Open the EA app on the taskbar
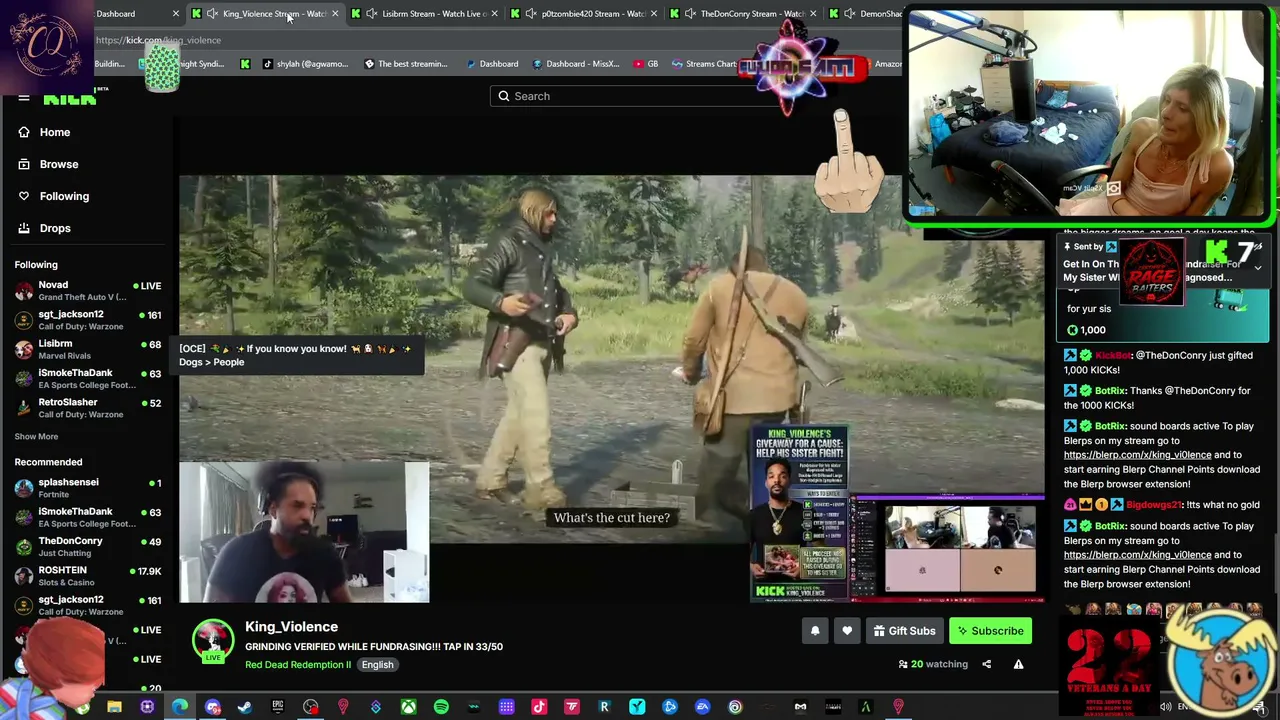The height and width of the screenshot is (720, 1280). point(702,708)
